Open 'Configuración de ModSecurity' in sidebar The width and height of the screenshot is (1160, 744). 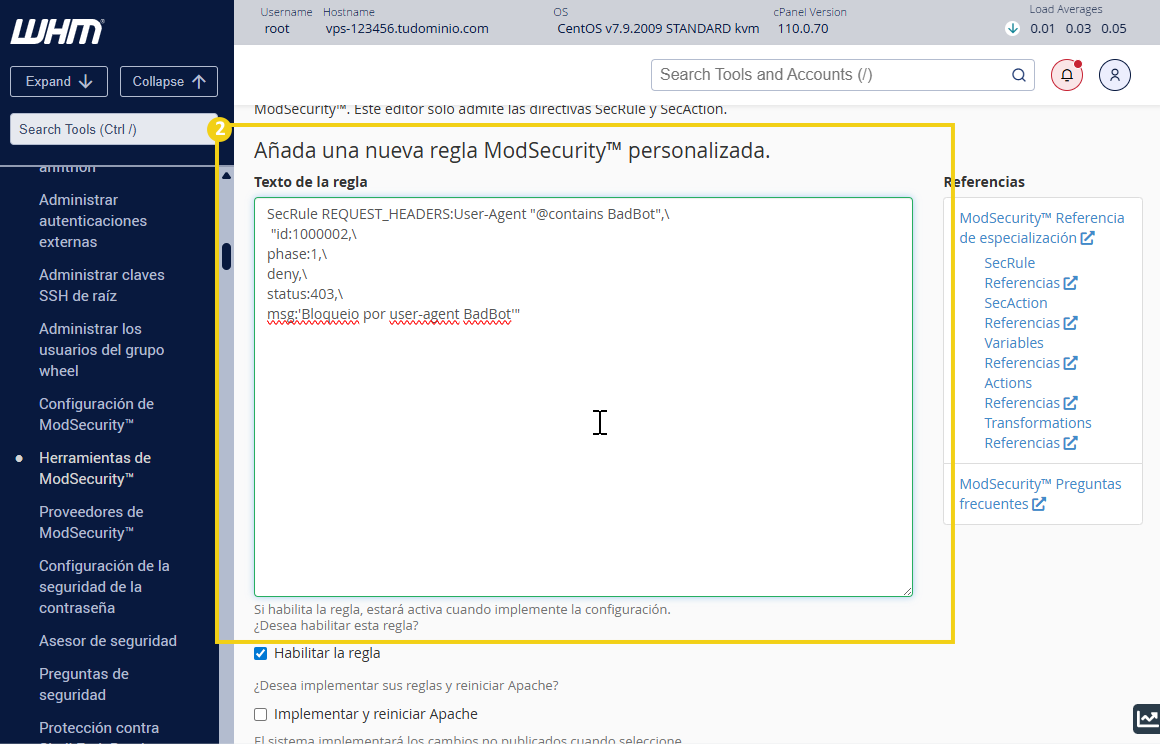[x=97, y=414]
